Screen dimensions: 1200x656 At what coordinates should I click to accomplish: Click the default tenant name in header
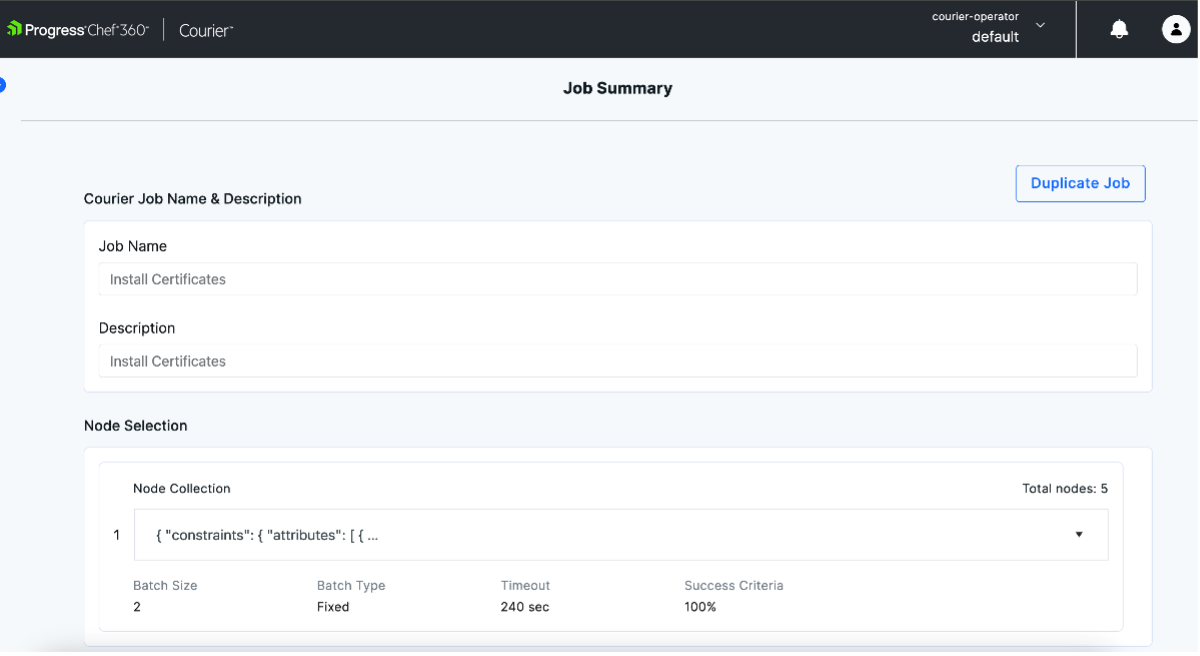(995, 37)
